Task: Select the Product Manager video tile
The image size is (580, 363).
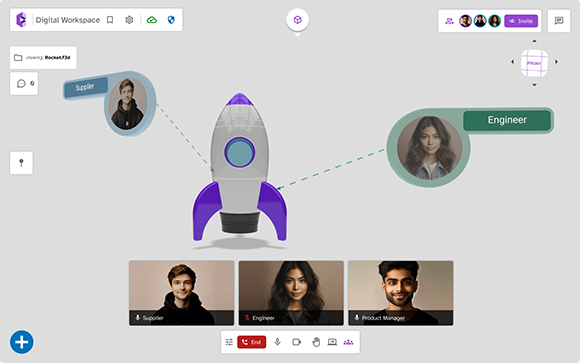Action: point(401,293)
